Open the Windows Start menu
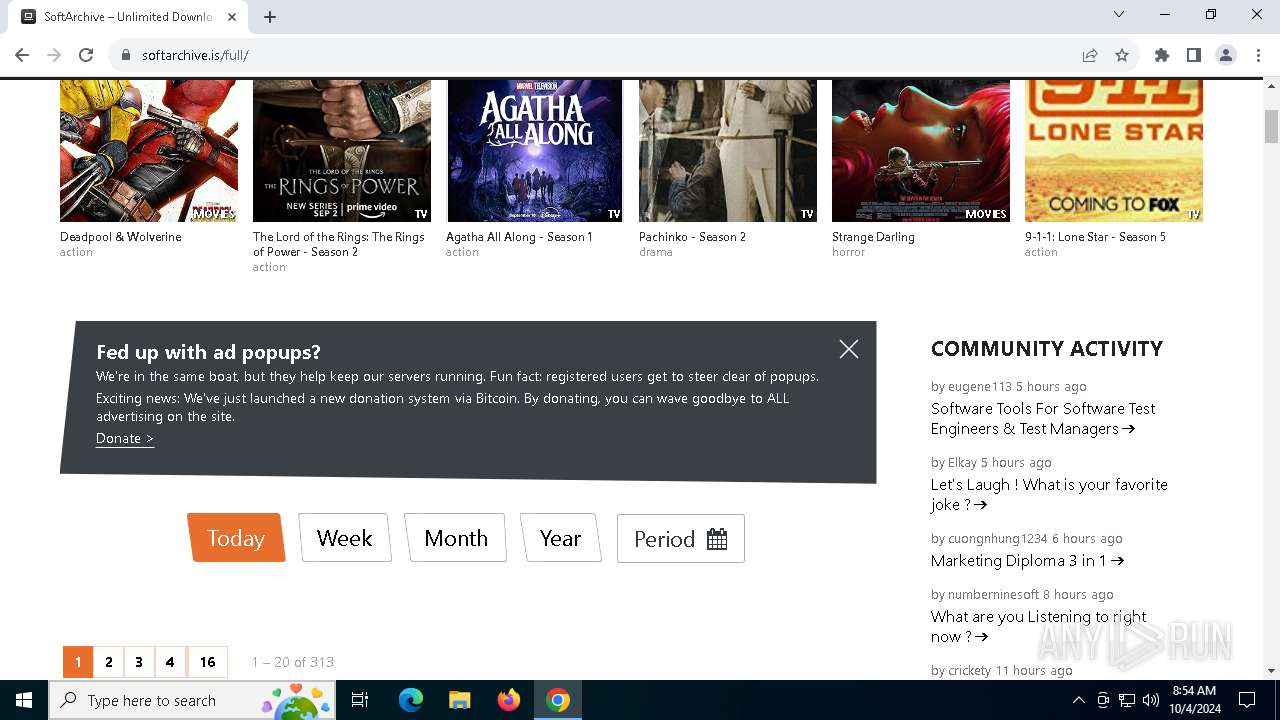1280x720 pixels. tap(24, 700)
